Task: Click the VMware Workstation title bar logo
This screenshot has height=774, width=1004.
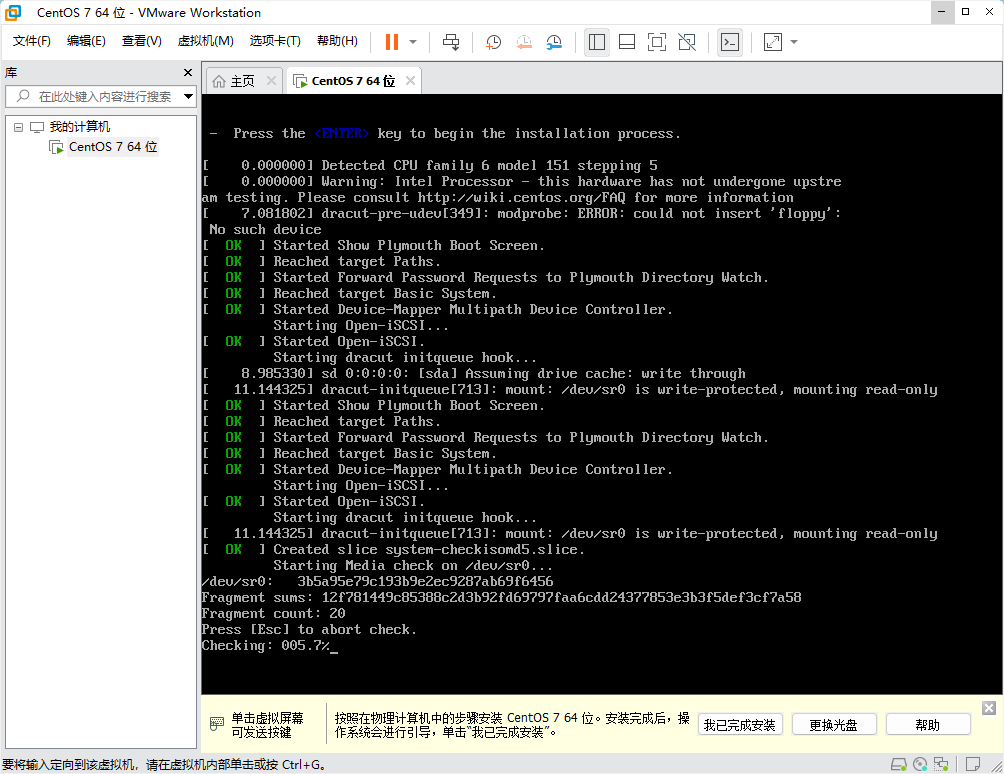Action: coord(13,12)
